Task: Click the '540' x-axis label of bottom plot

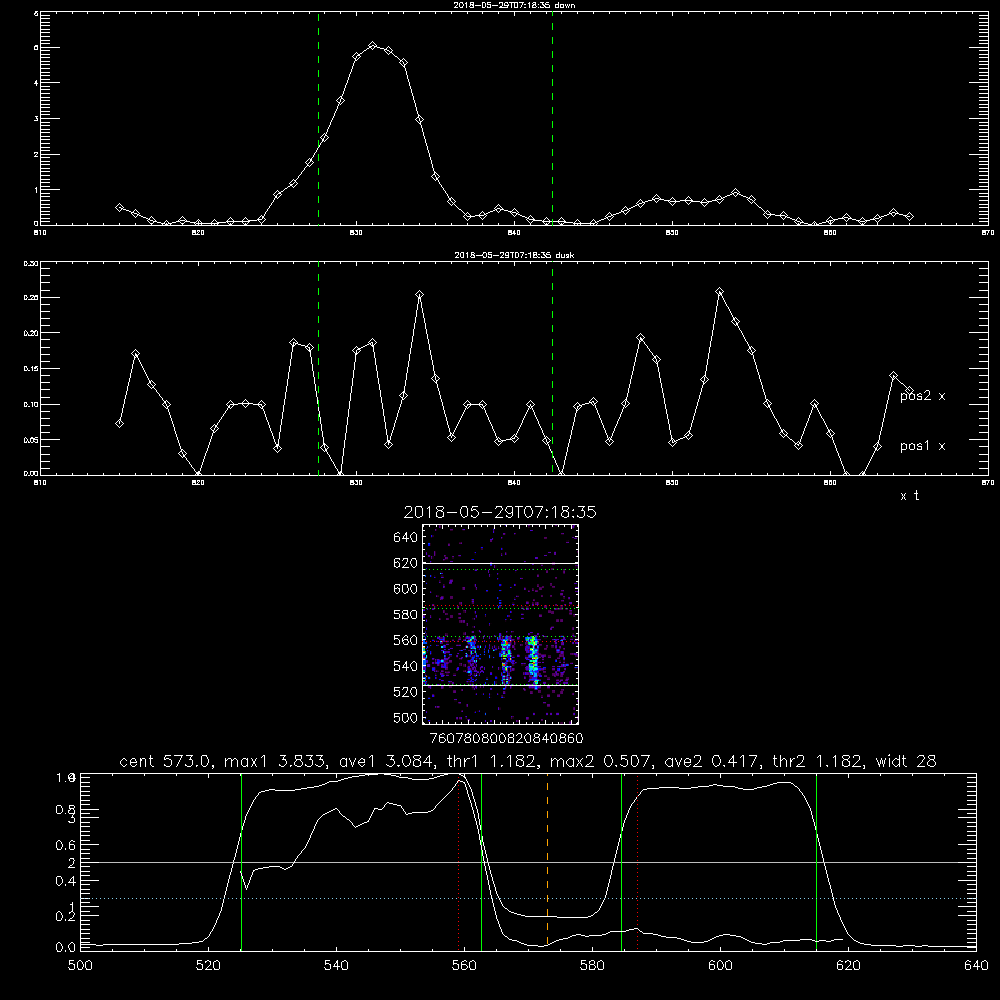Action: 336,966
